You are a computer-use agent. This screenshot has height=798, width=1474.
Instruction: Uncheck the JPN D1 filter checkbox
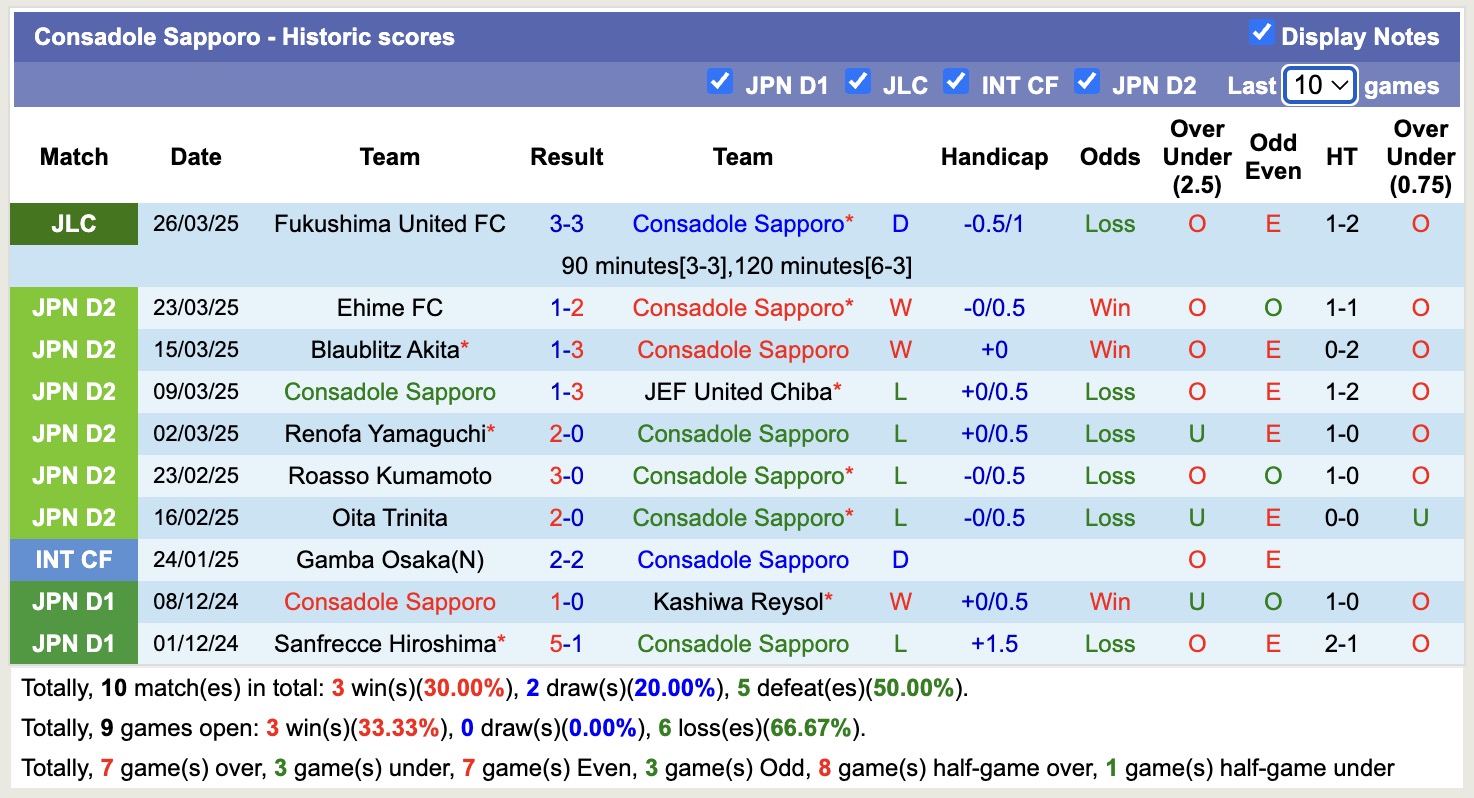point(719,82)
